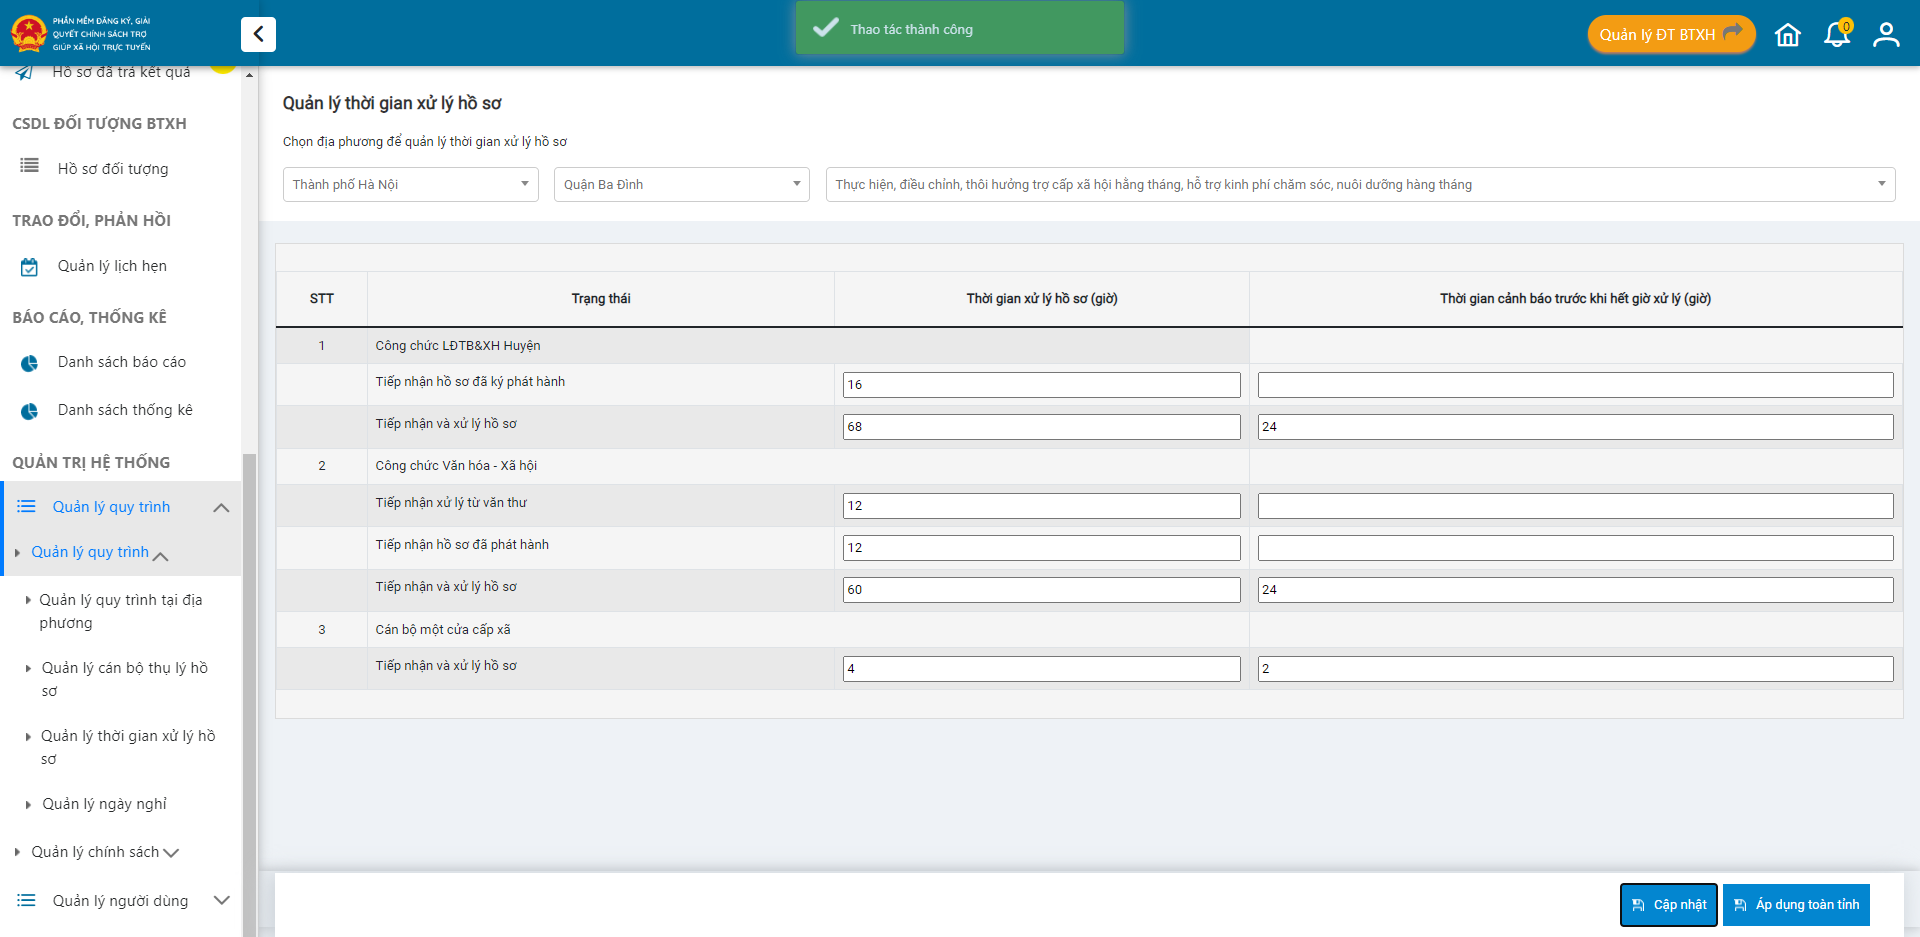Click the calendar icon for Quản lý lịch hẹn
This screenshot has height=937, width=1920.
pos(30,267)
